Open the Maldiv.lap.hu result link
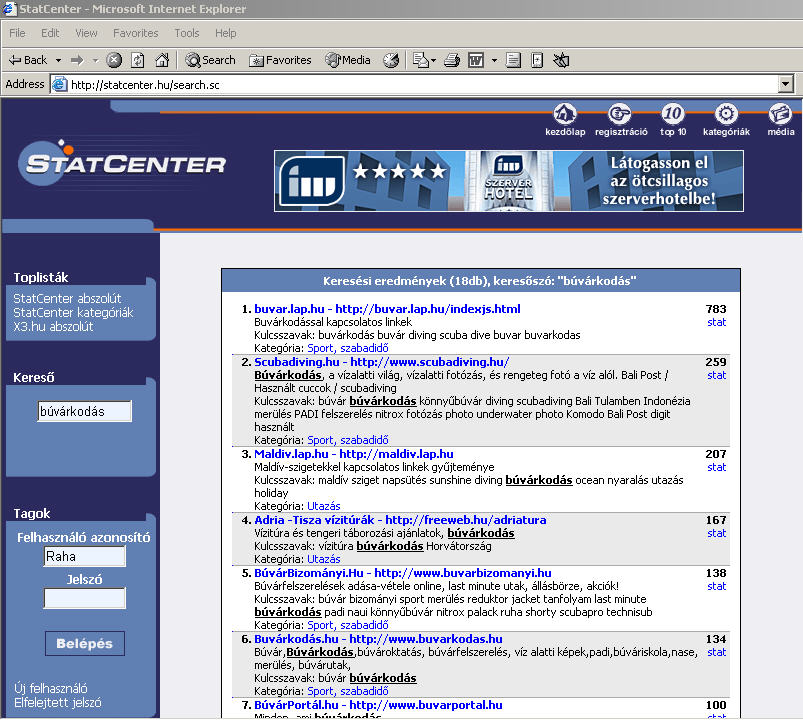 353,454
